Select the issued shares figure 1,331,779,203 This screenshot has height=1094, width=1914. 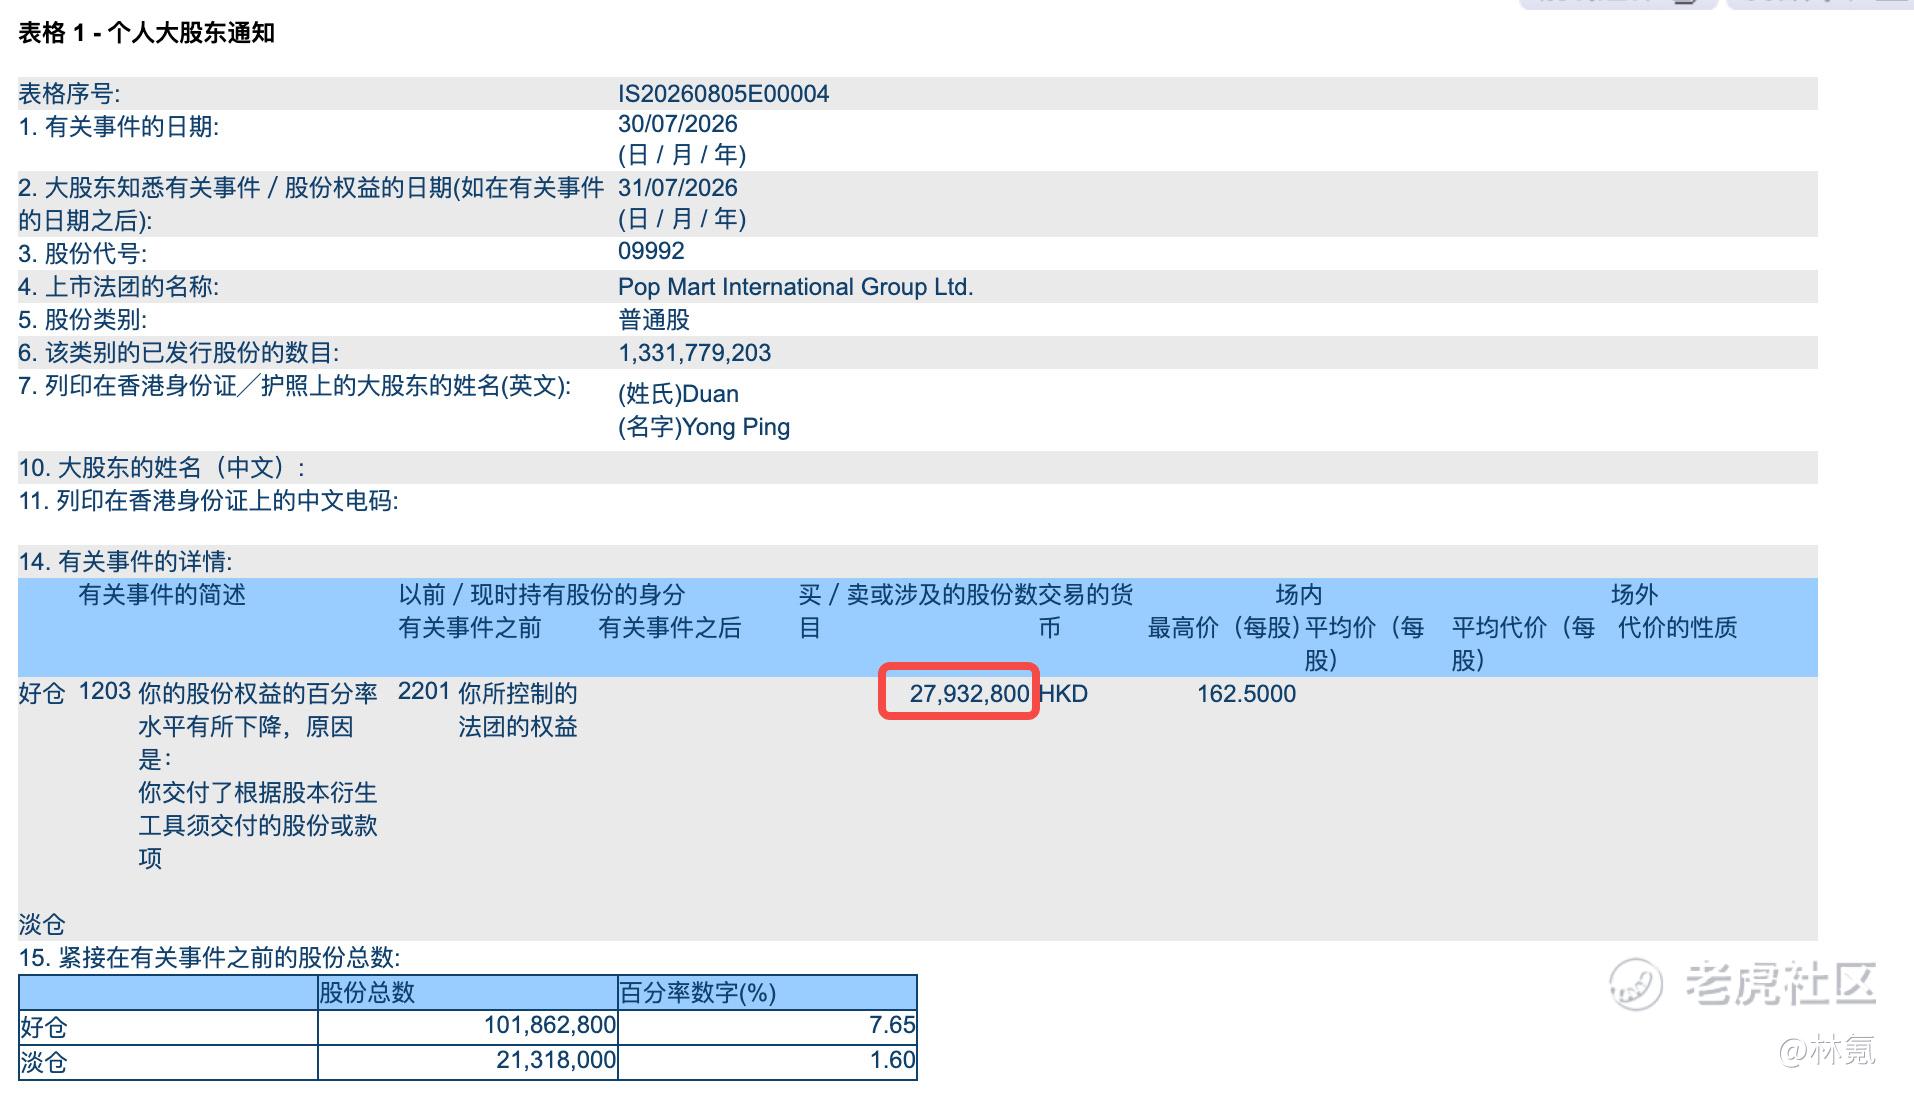click(x=694, y=353)
